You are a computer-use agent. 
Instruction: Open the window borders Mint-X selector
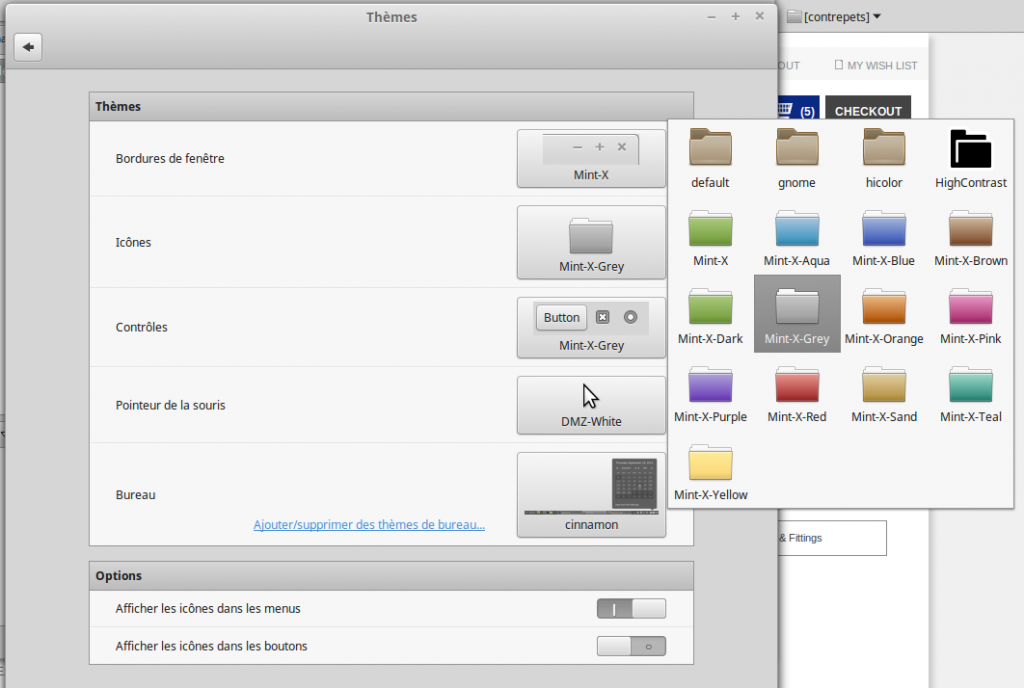[591, 159]
